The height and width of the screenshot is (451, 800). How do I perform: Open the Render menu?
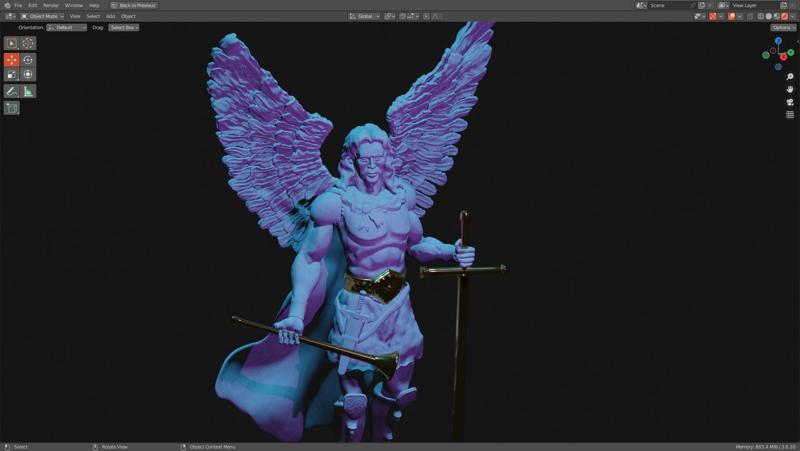[x=51, y=5]
